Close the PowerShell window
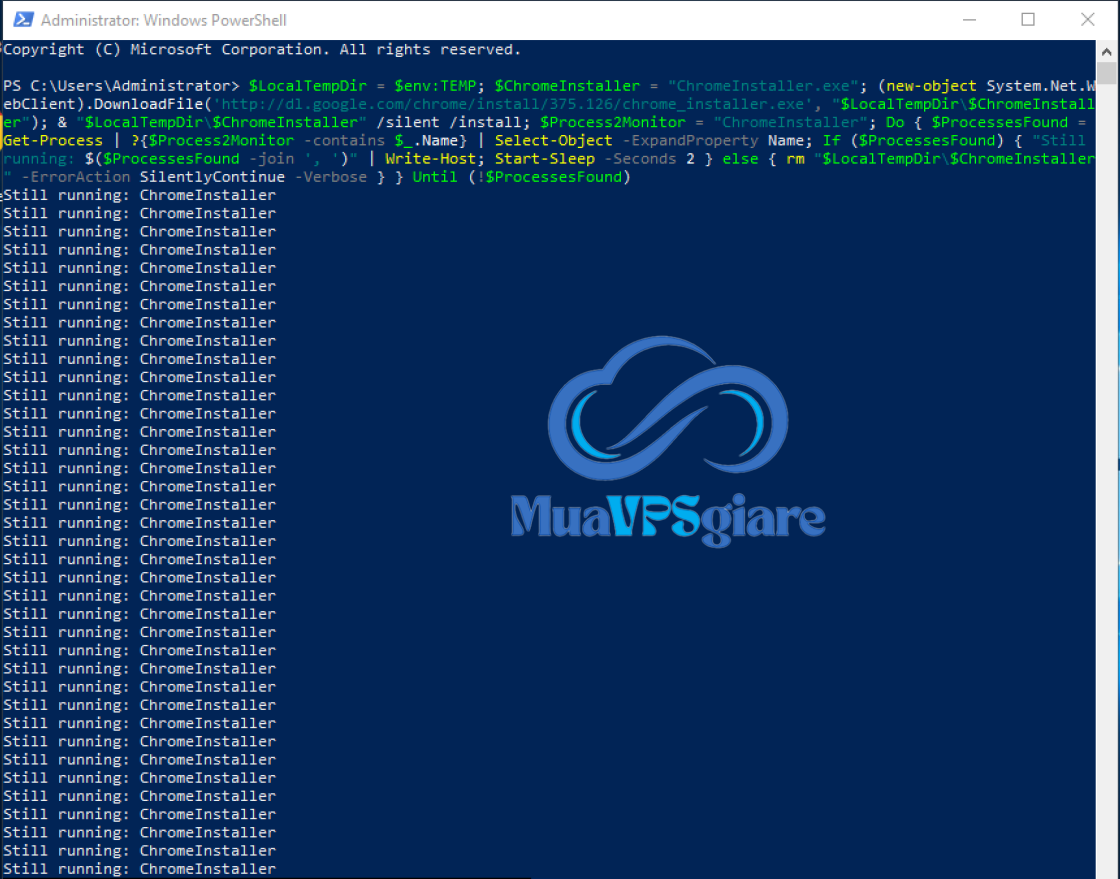 [x=1088, y=19]
